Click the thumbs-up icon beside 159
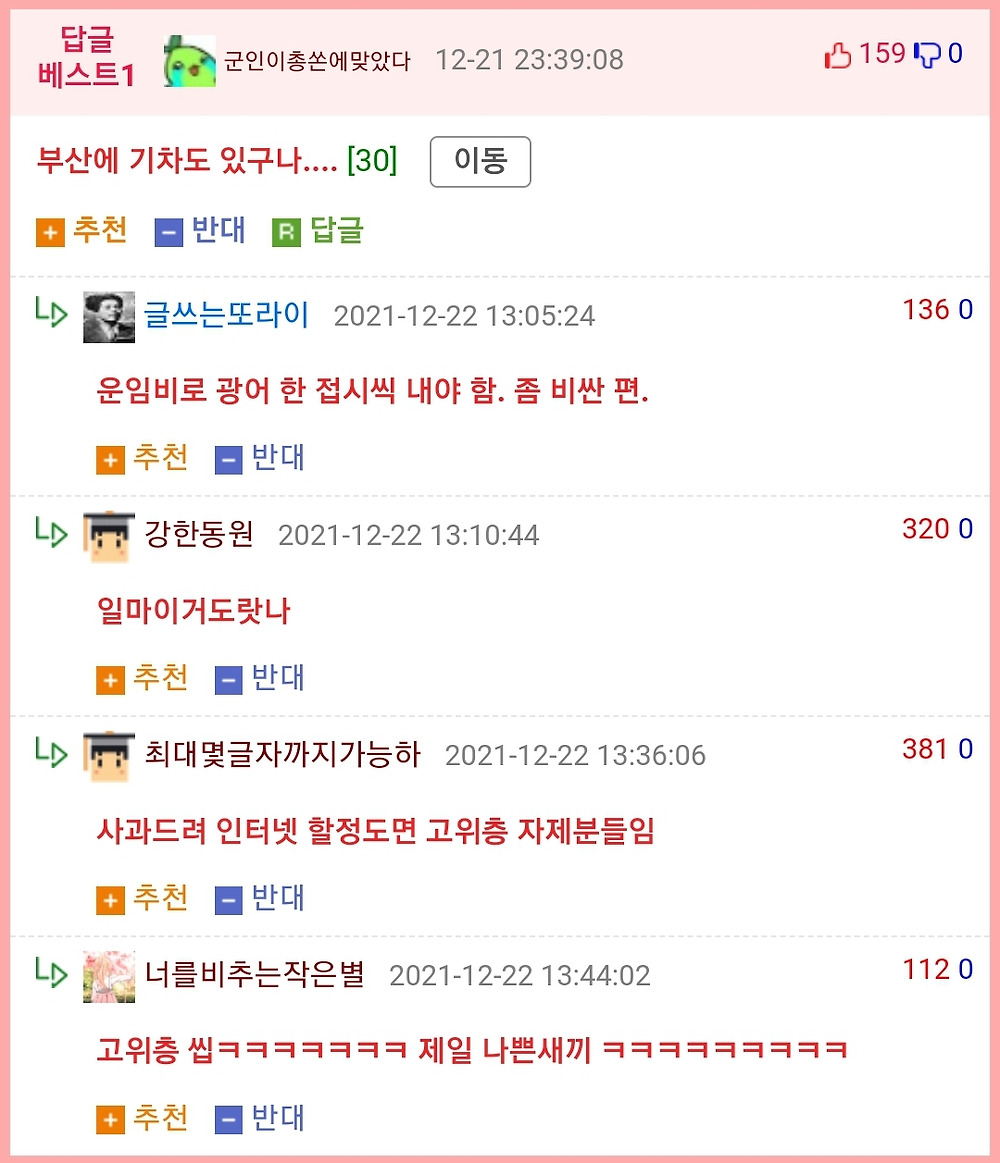The image size is (1000, 1163). [838, 56]
